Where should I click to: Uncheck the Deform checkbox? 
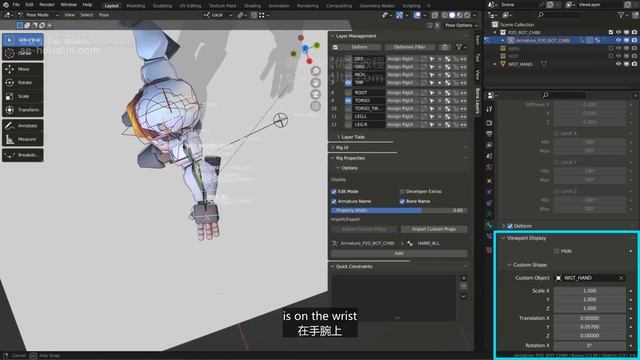[510, 226]
